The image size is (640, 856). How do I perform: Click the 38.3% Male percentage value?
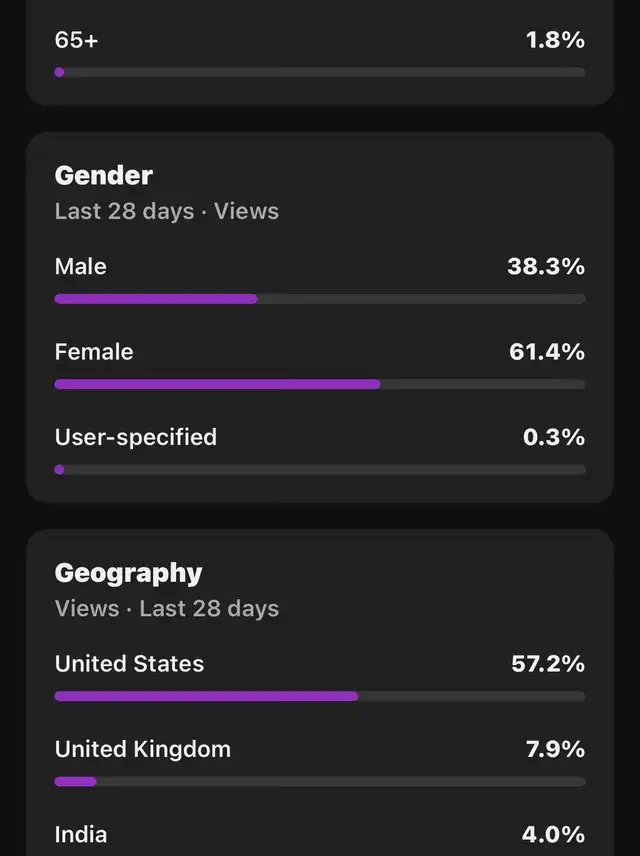point(546,267)
